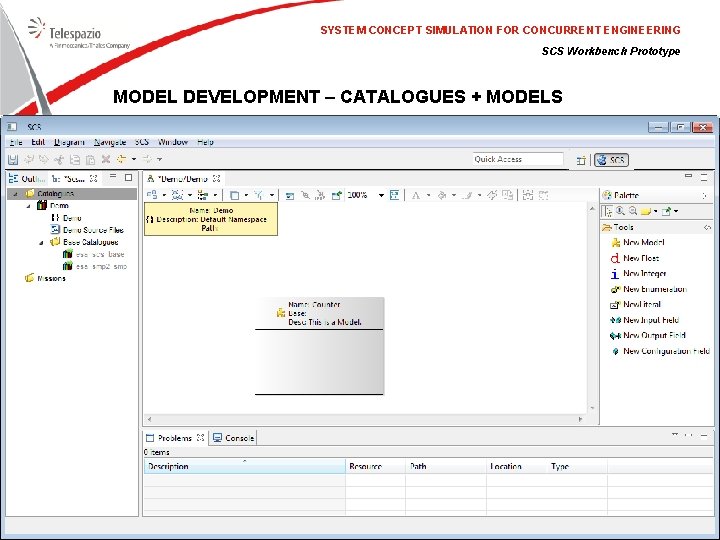
Task: Maximize the Outline panel view
Action: coord(129,178)
